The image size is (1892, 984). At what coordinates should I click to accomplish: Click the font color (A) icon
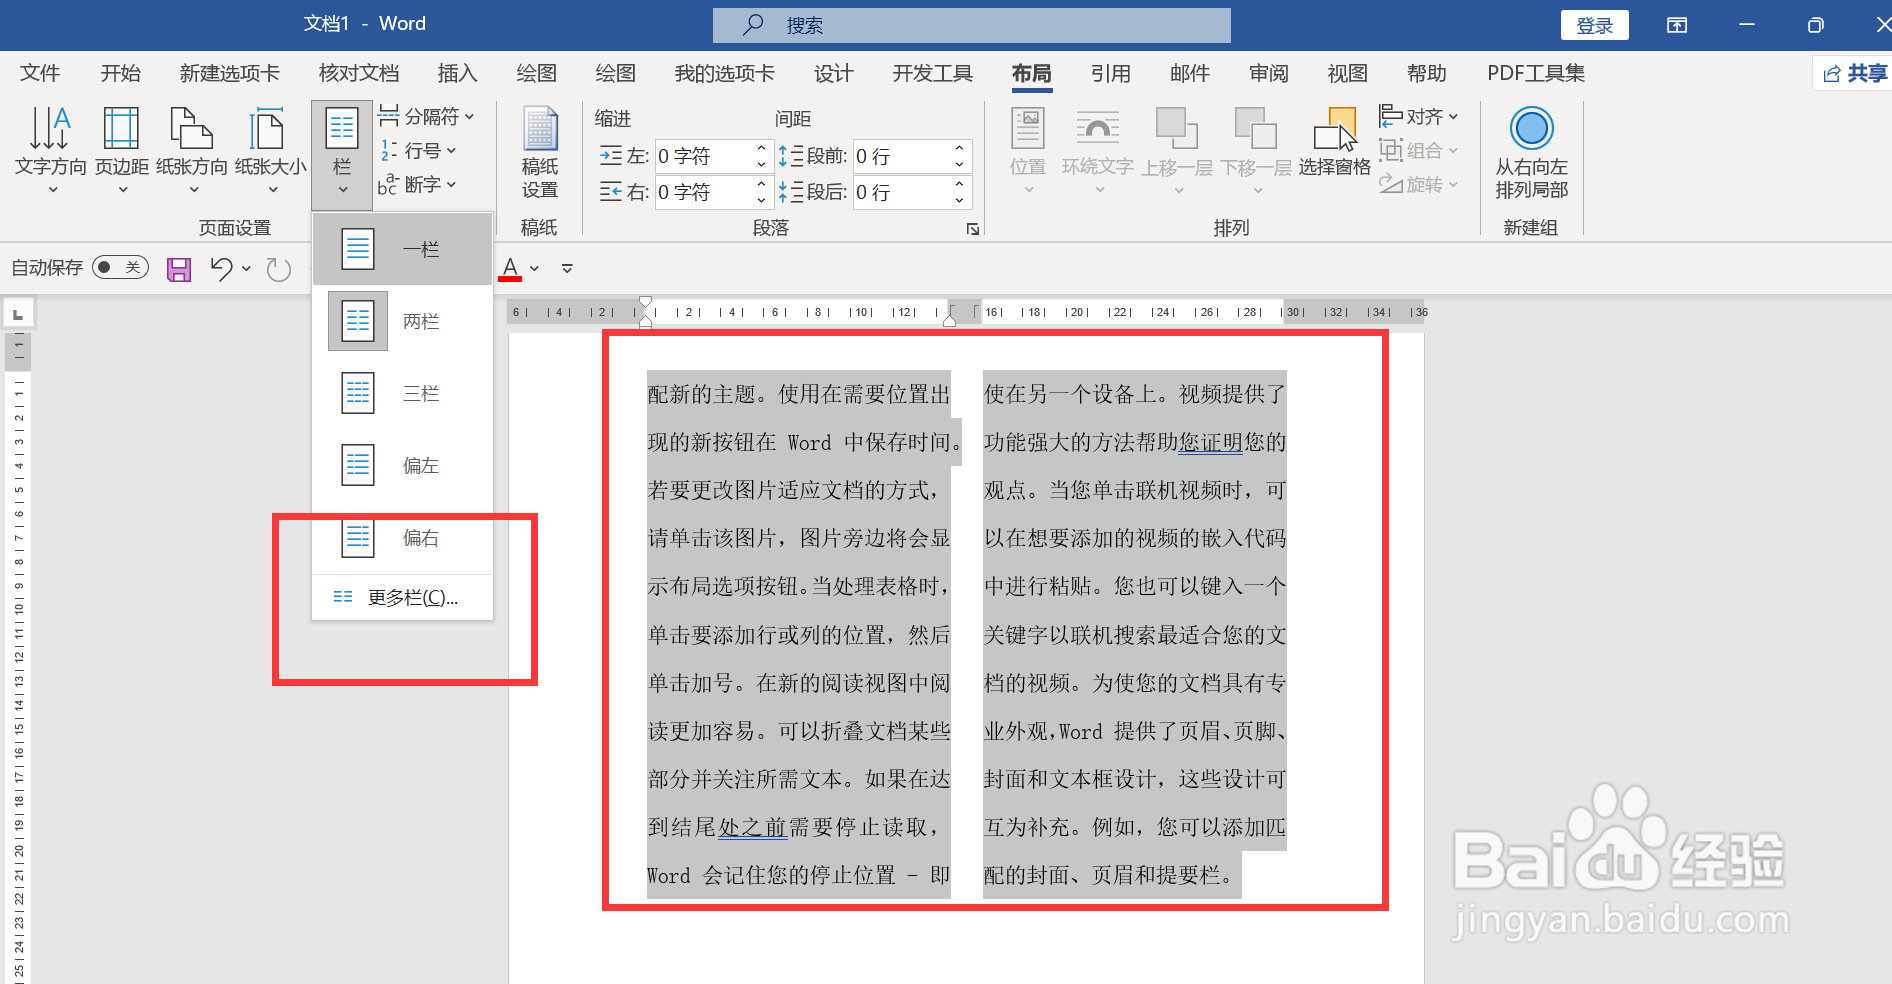click(510, 268)
